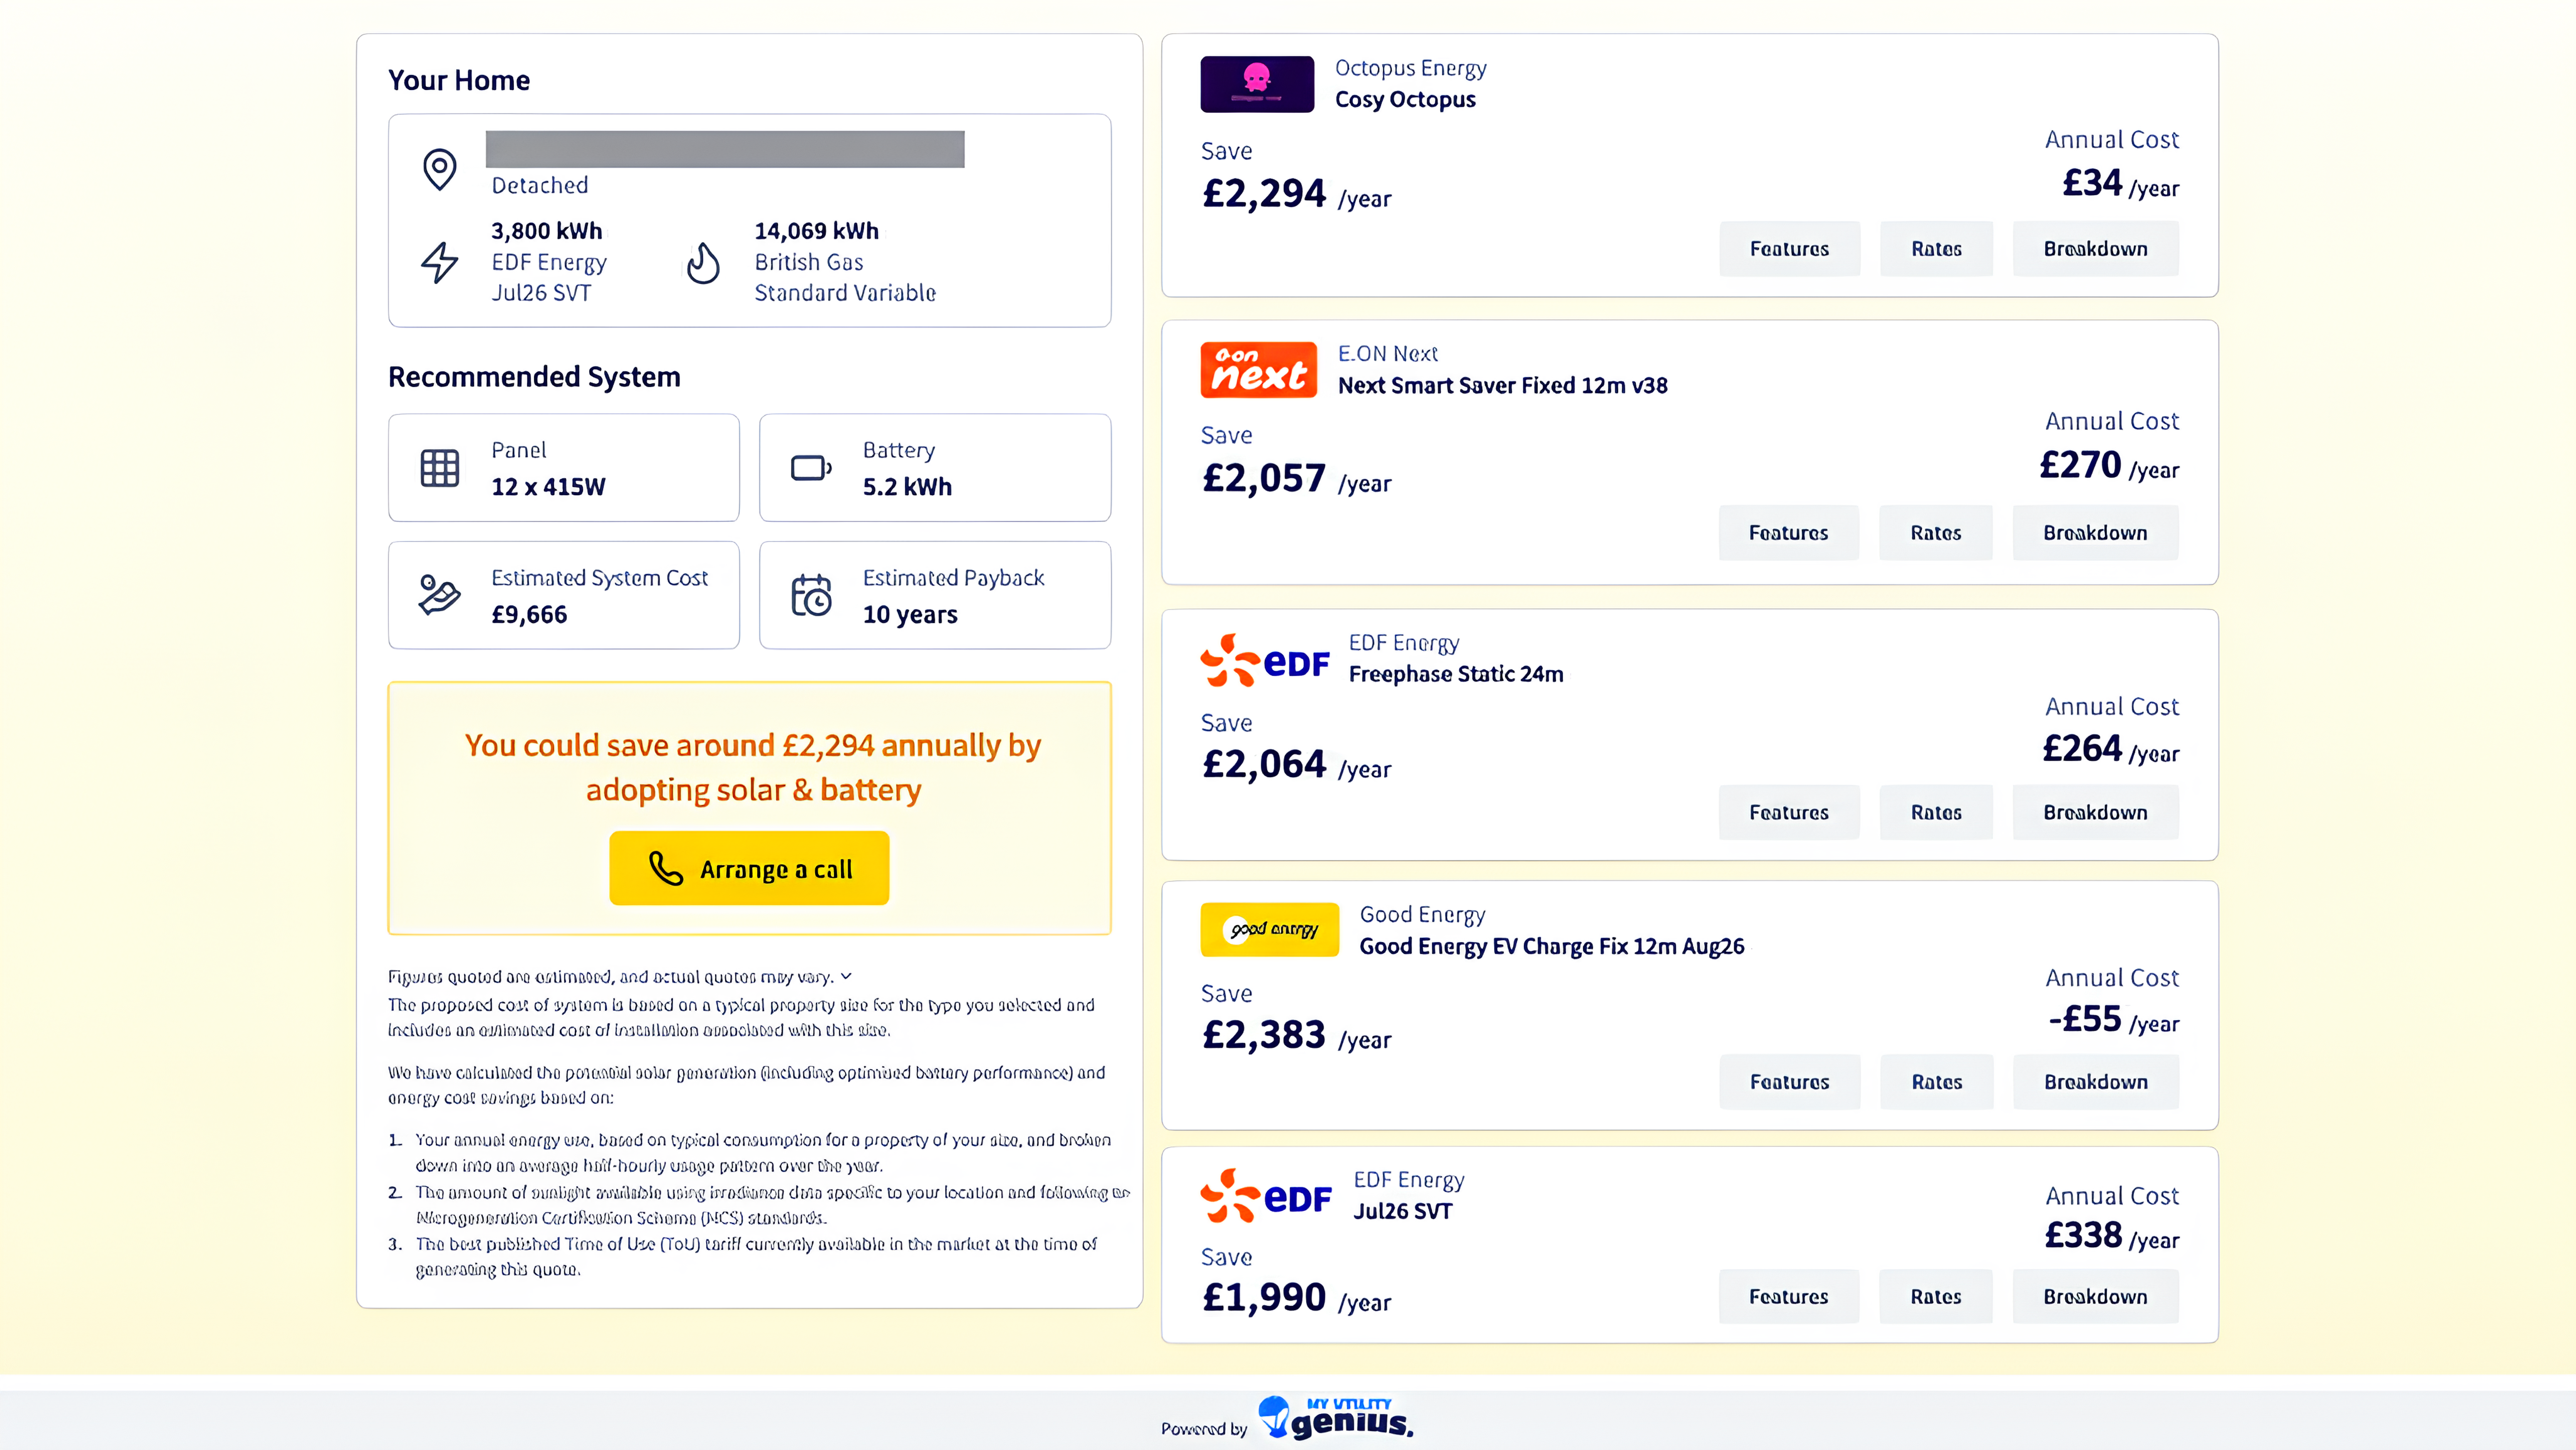This screenshot has height=1450, width=2576.
Task: Expand the figures quoted disclaimer chevron
Action: [x=846, y=976]
